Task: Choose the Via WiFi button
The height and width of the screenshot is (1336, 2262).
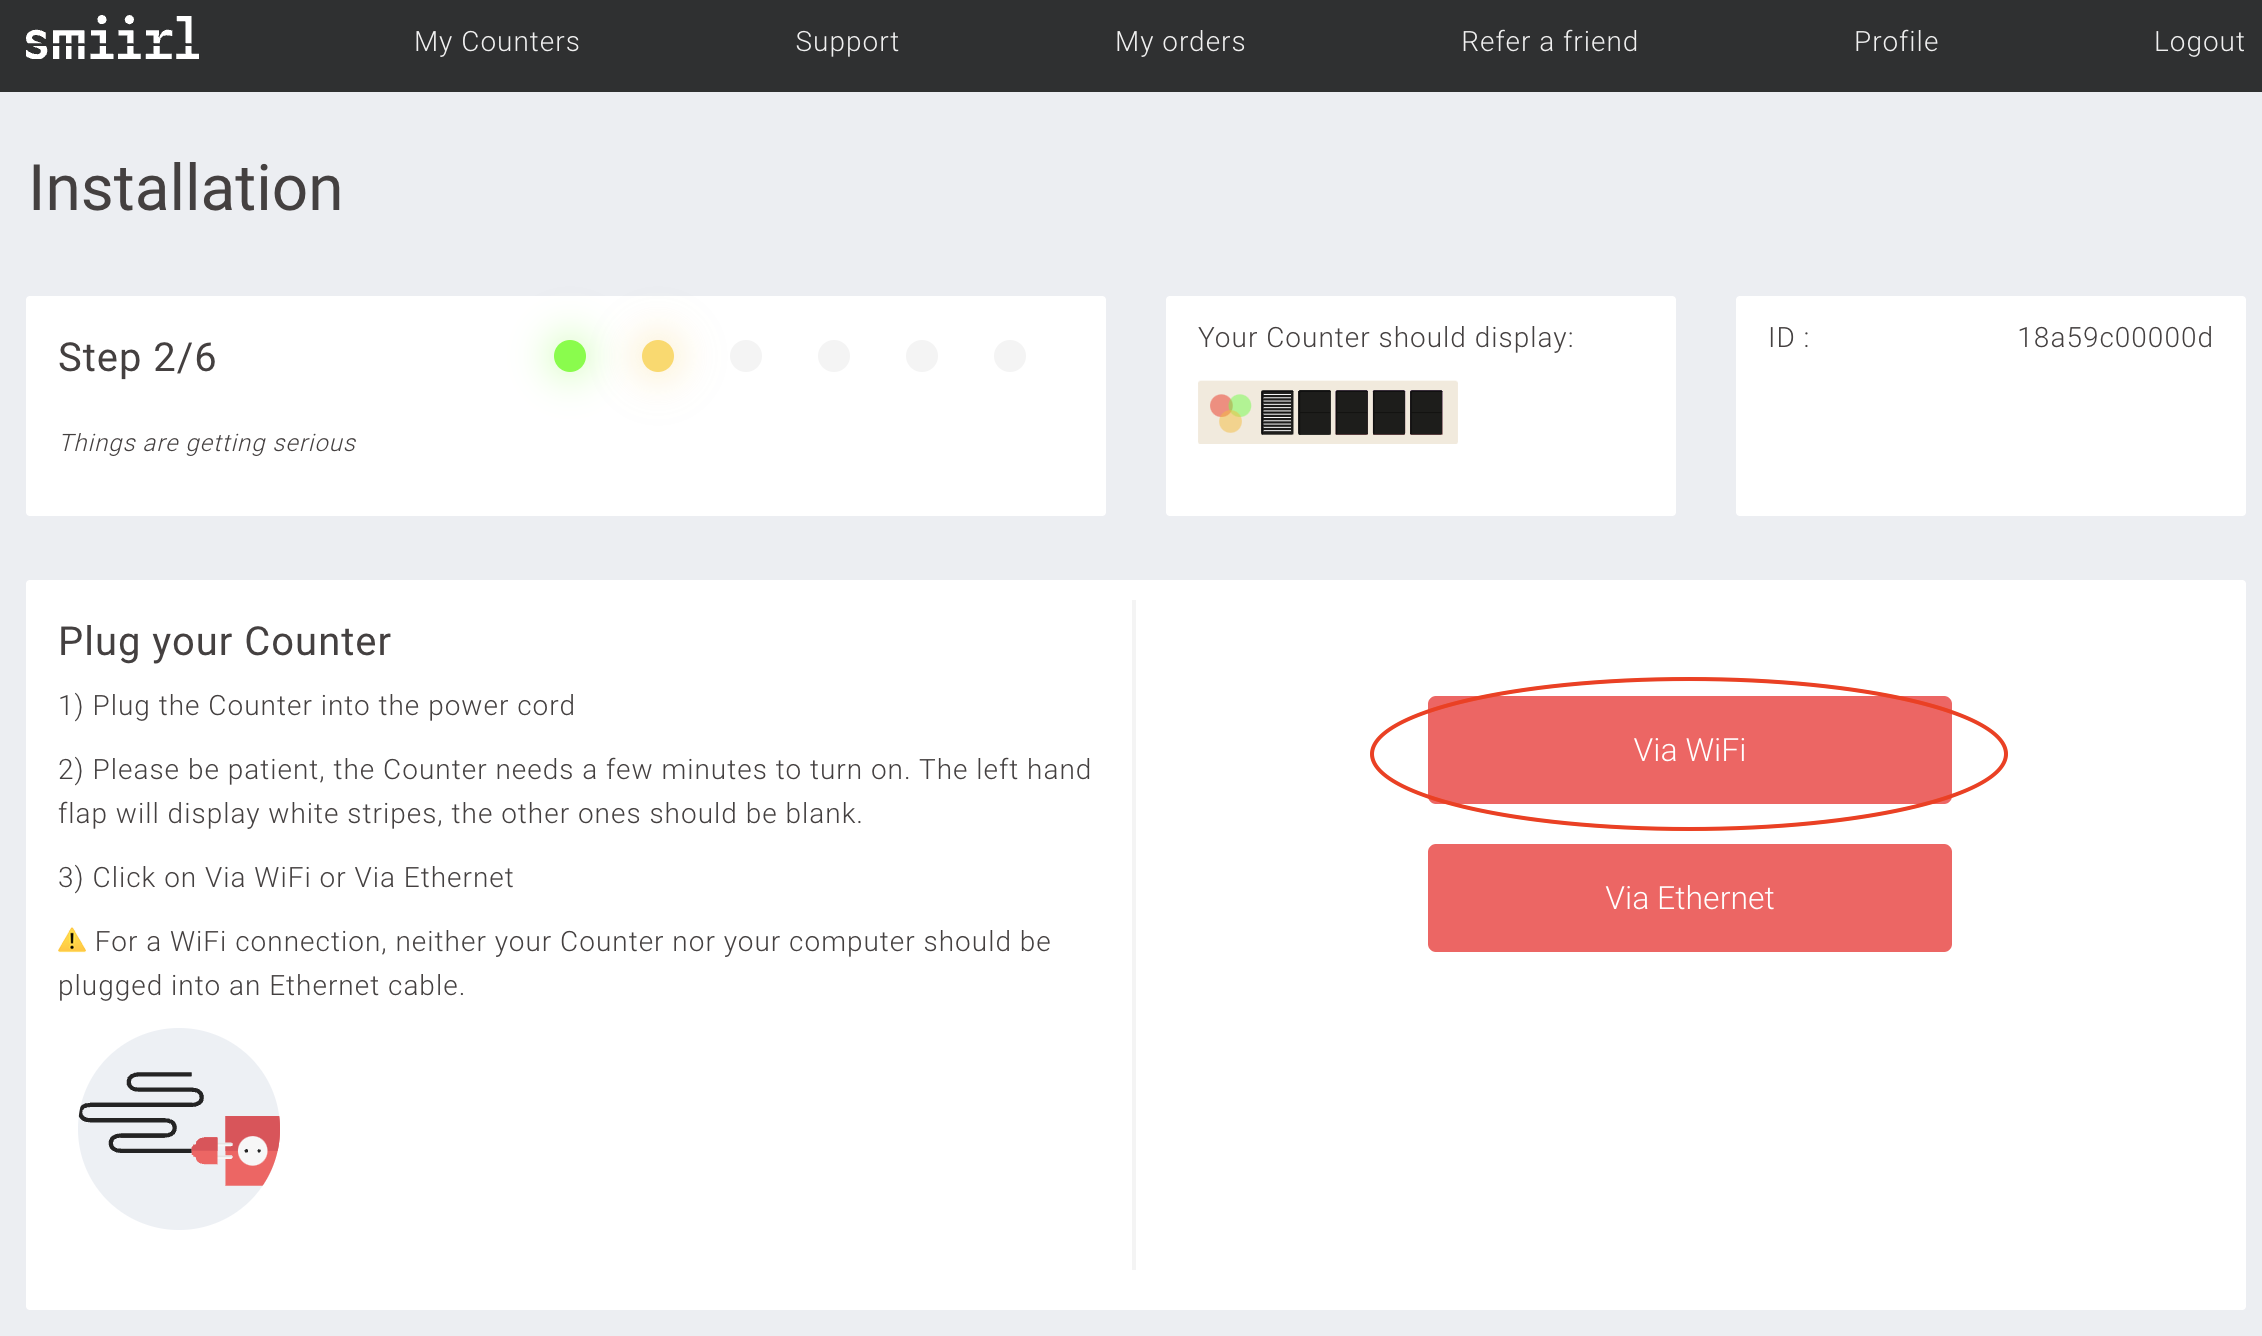Action: 1689,750
